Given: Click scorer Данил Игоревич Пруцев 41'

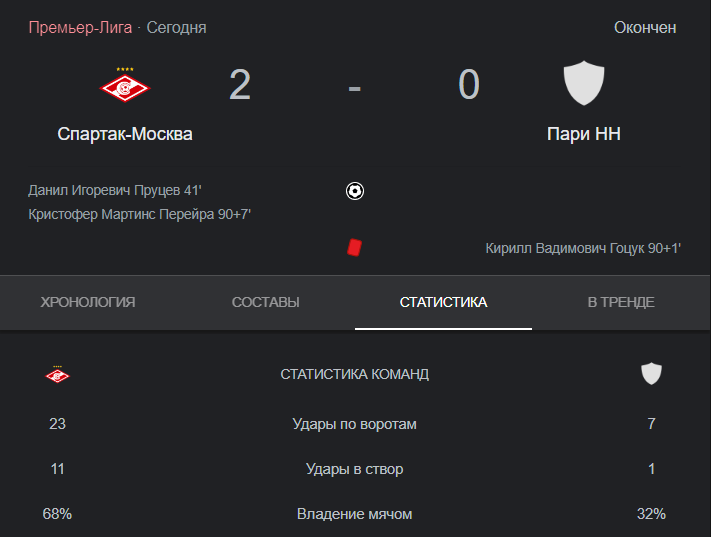Looking at the screenshot, I should [115, 190].
